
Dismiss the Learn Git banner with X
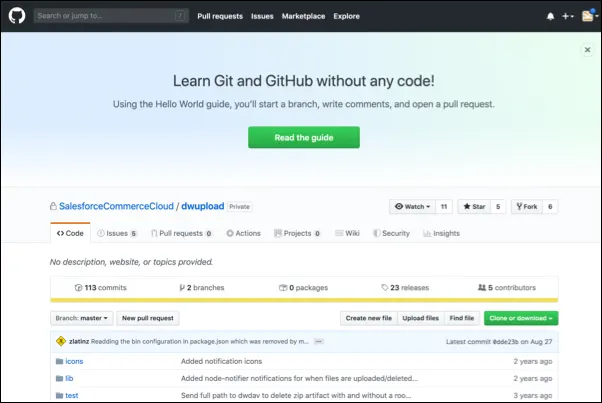click(587, 50)
